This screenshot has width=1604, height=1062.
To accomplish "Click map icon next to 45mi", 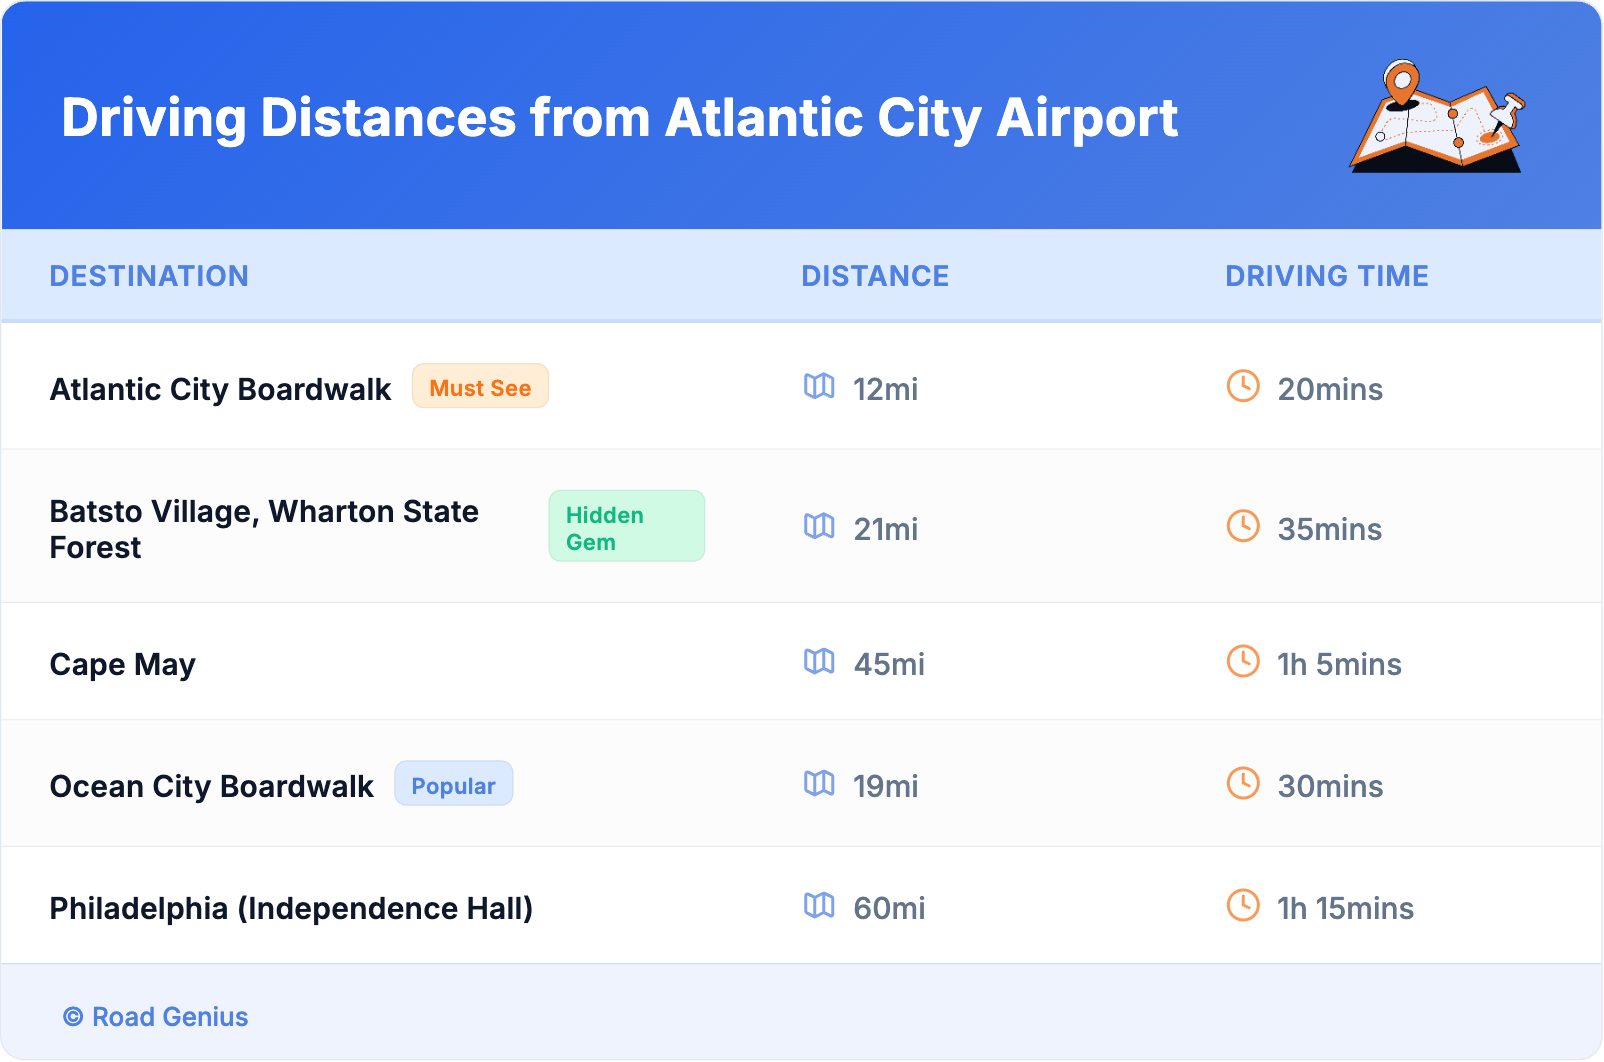I will coord(819,661).
